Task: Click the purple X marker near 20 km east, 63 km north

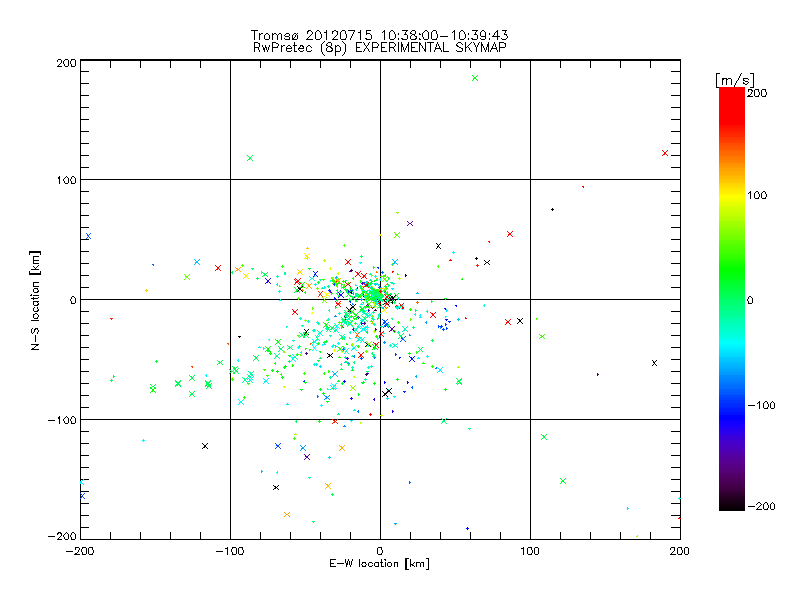Action: point(410,223)
